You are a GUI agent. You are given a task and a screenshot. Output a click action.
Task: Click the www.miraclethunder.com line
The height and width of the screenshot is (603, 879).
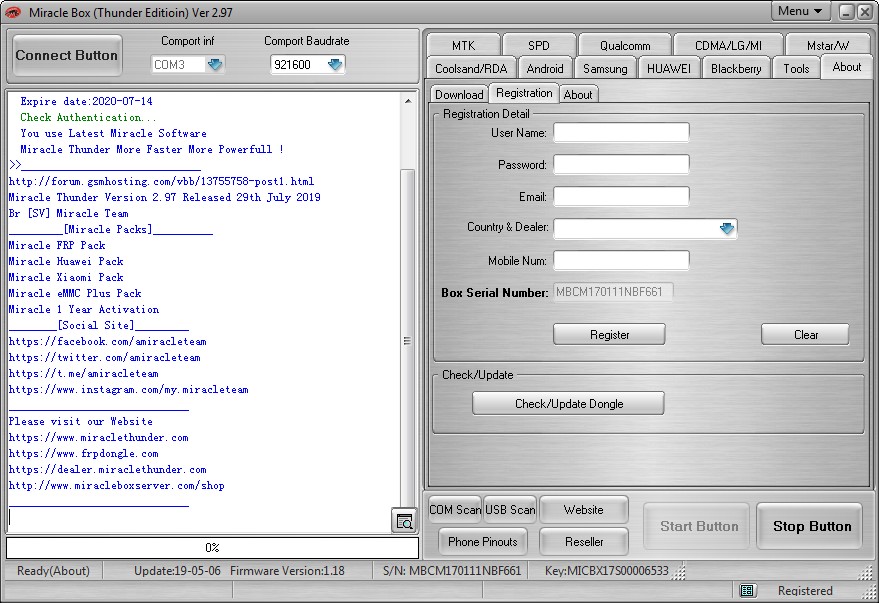(x=99, y=438)
